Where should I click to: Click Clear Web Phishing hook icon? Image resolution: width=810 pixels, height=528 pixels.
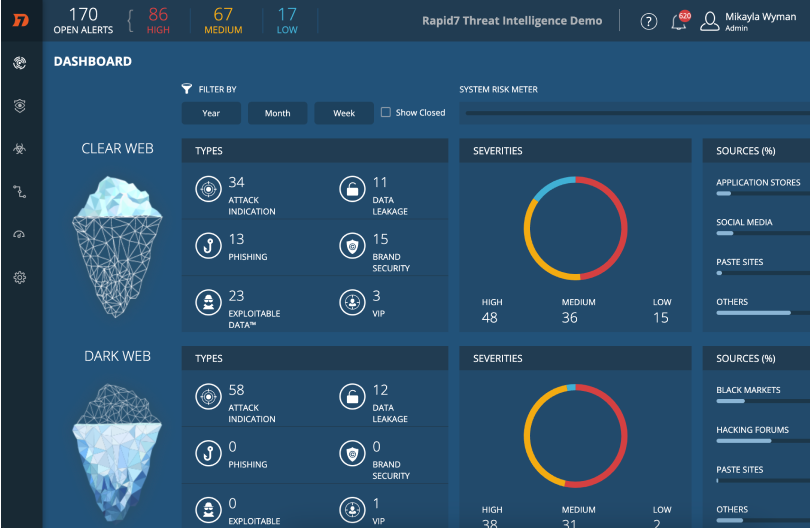[x=208, y=246]
